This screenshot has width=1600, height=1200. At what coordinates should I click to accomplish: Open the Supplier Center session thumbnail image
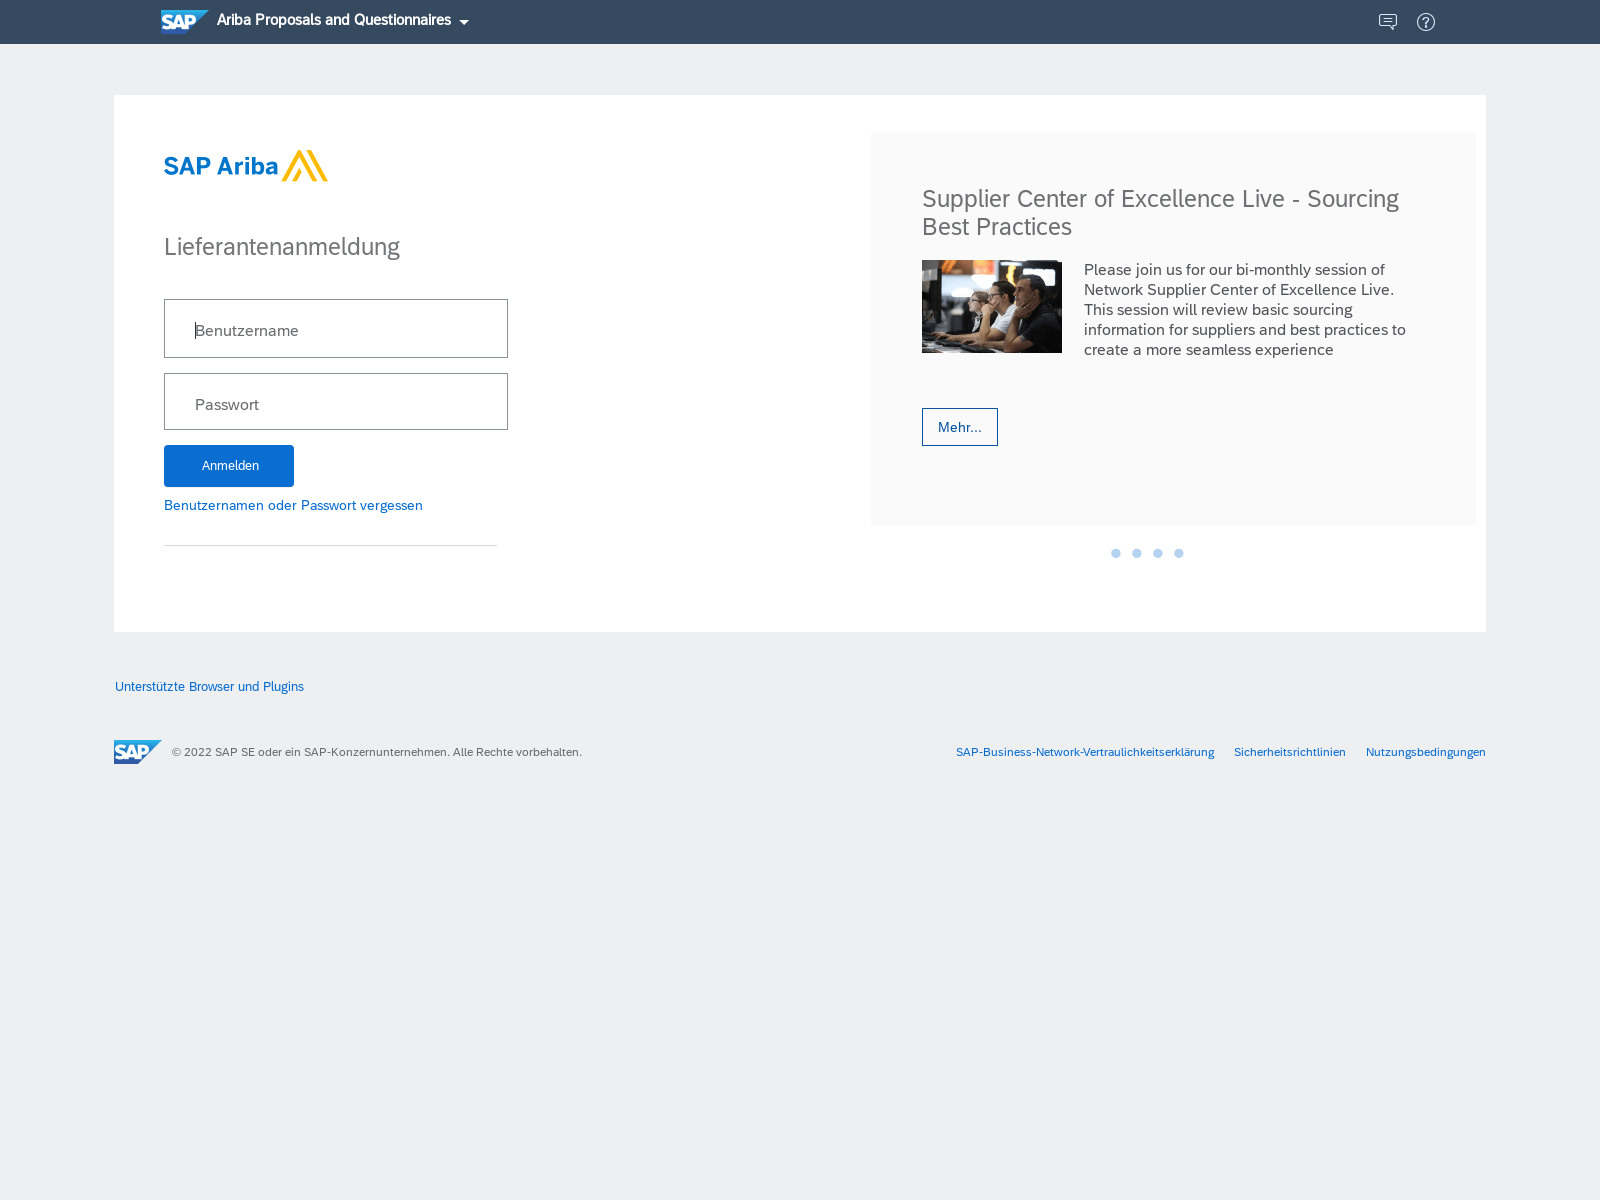(x=992, y=306)
